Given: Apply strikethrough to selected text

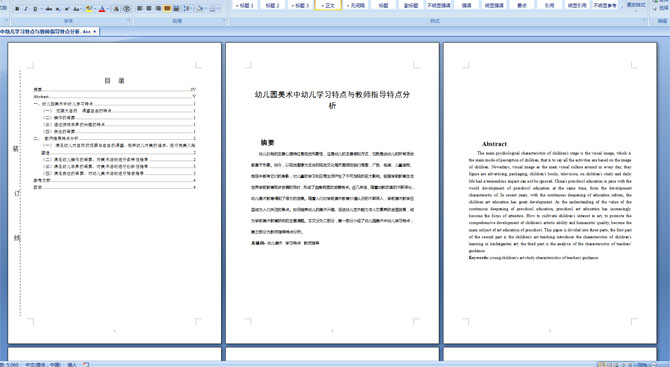Looking at the screenshot, I should tap(48, 9).
